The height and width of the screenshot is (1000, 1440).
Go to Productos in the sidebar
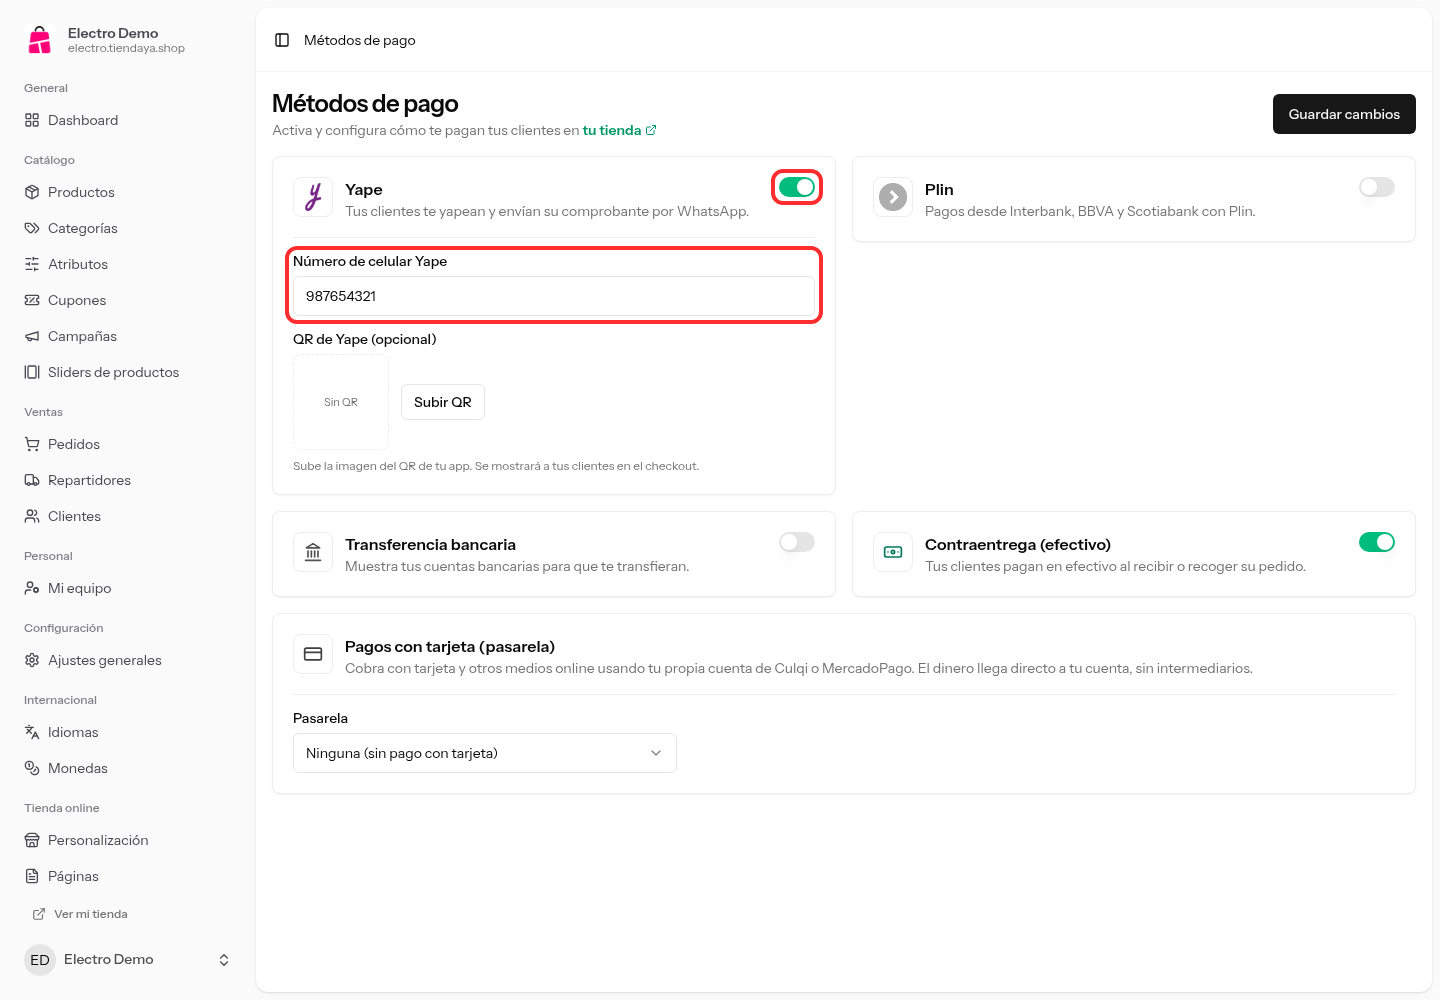coord(128,192)
